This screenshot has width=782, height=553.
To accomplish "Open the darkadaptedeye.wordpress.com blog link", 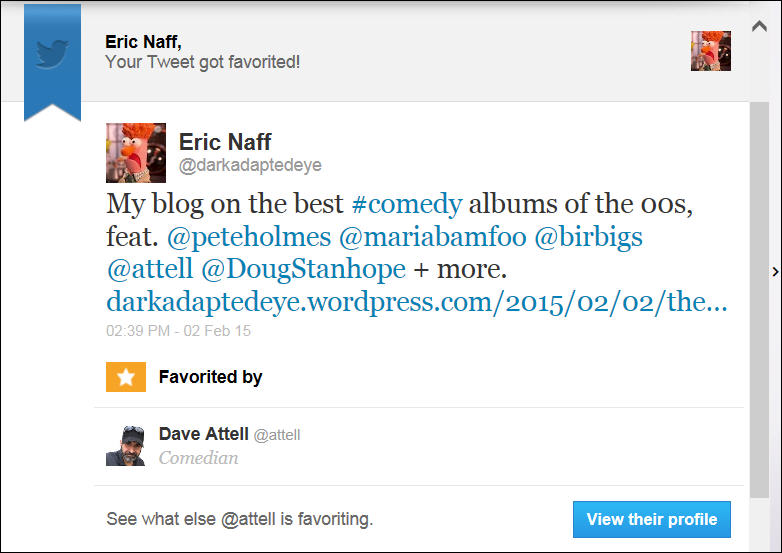I will pos(416,302).
